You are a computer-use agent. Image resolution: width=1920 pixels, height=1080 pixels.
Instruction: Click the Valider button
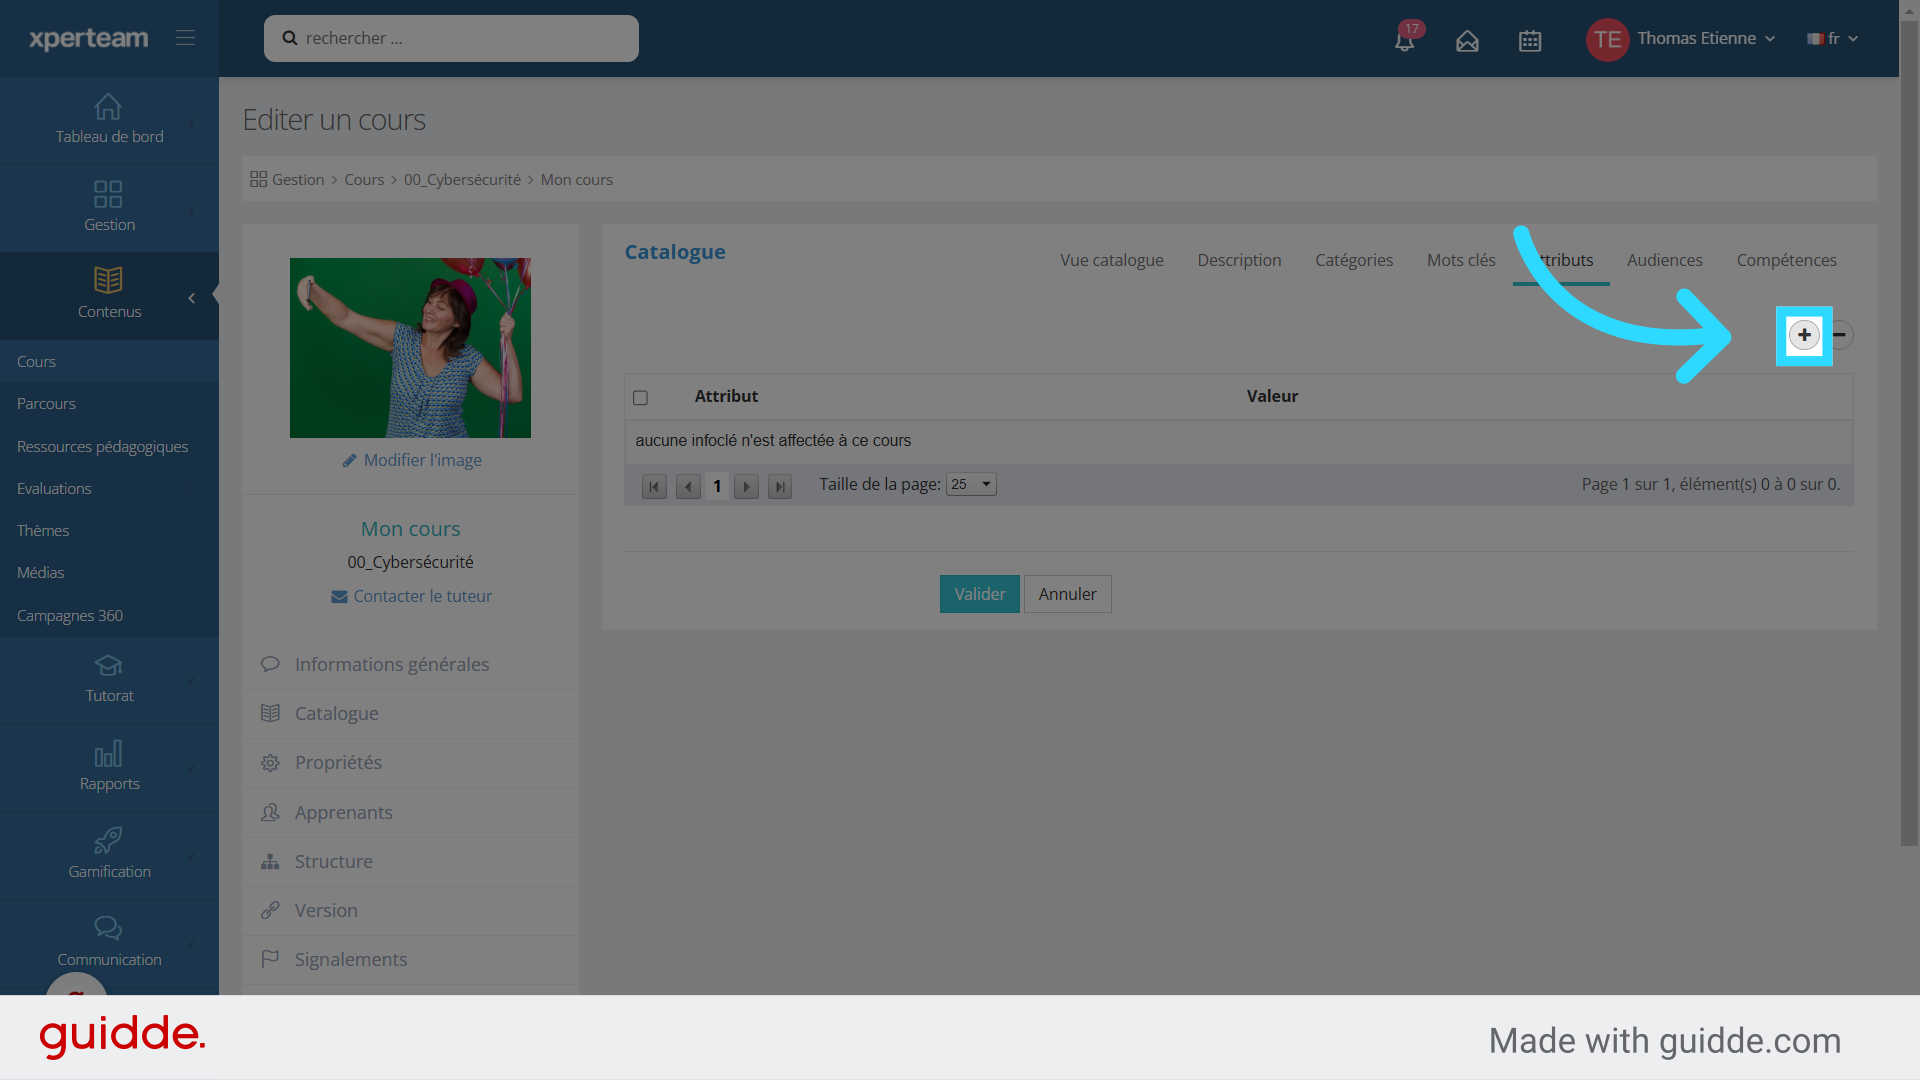979,594
